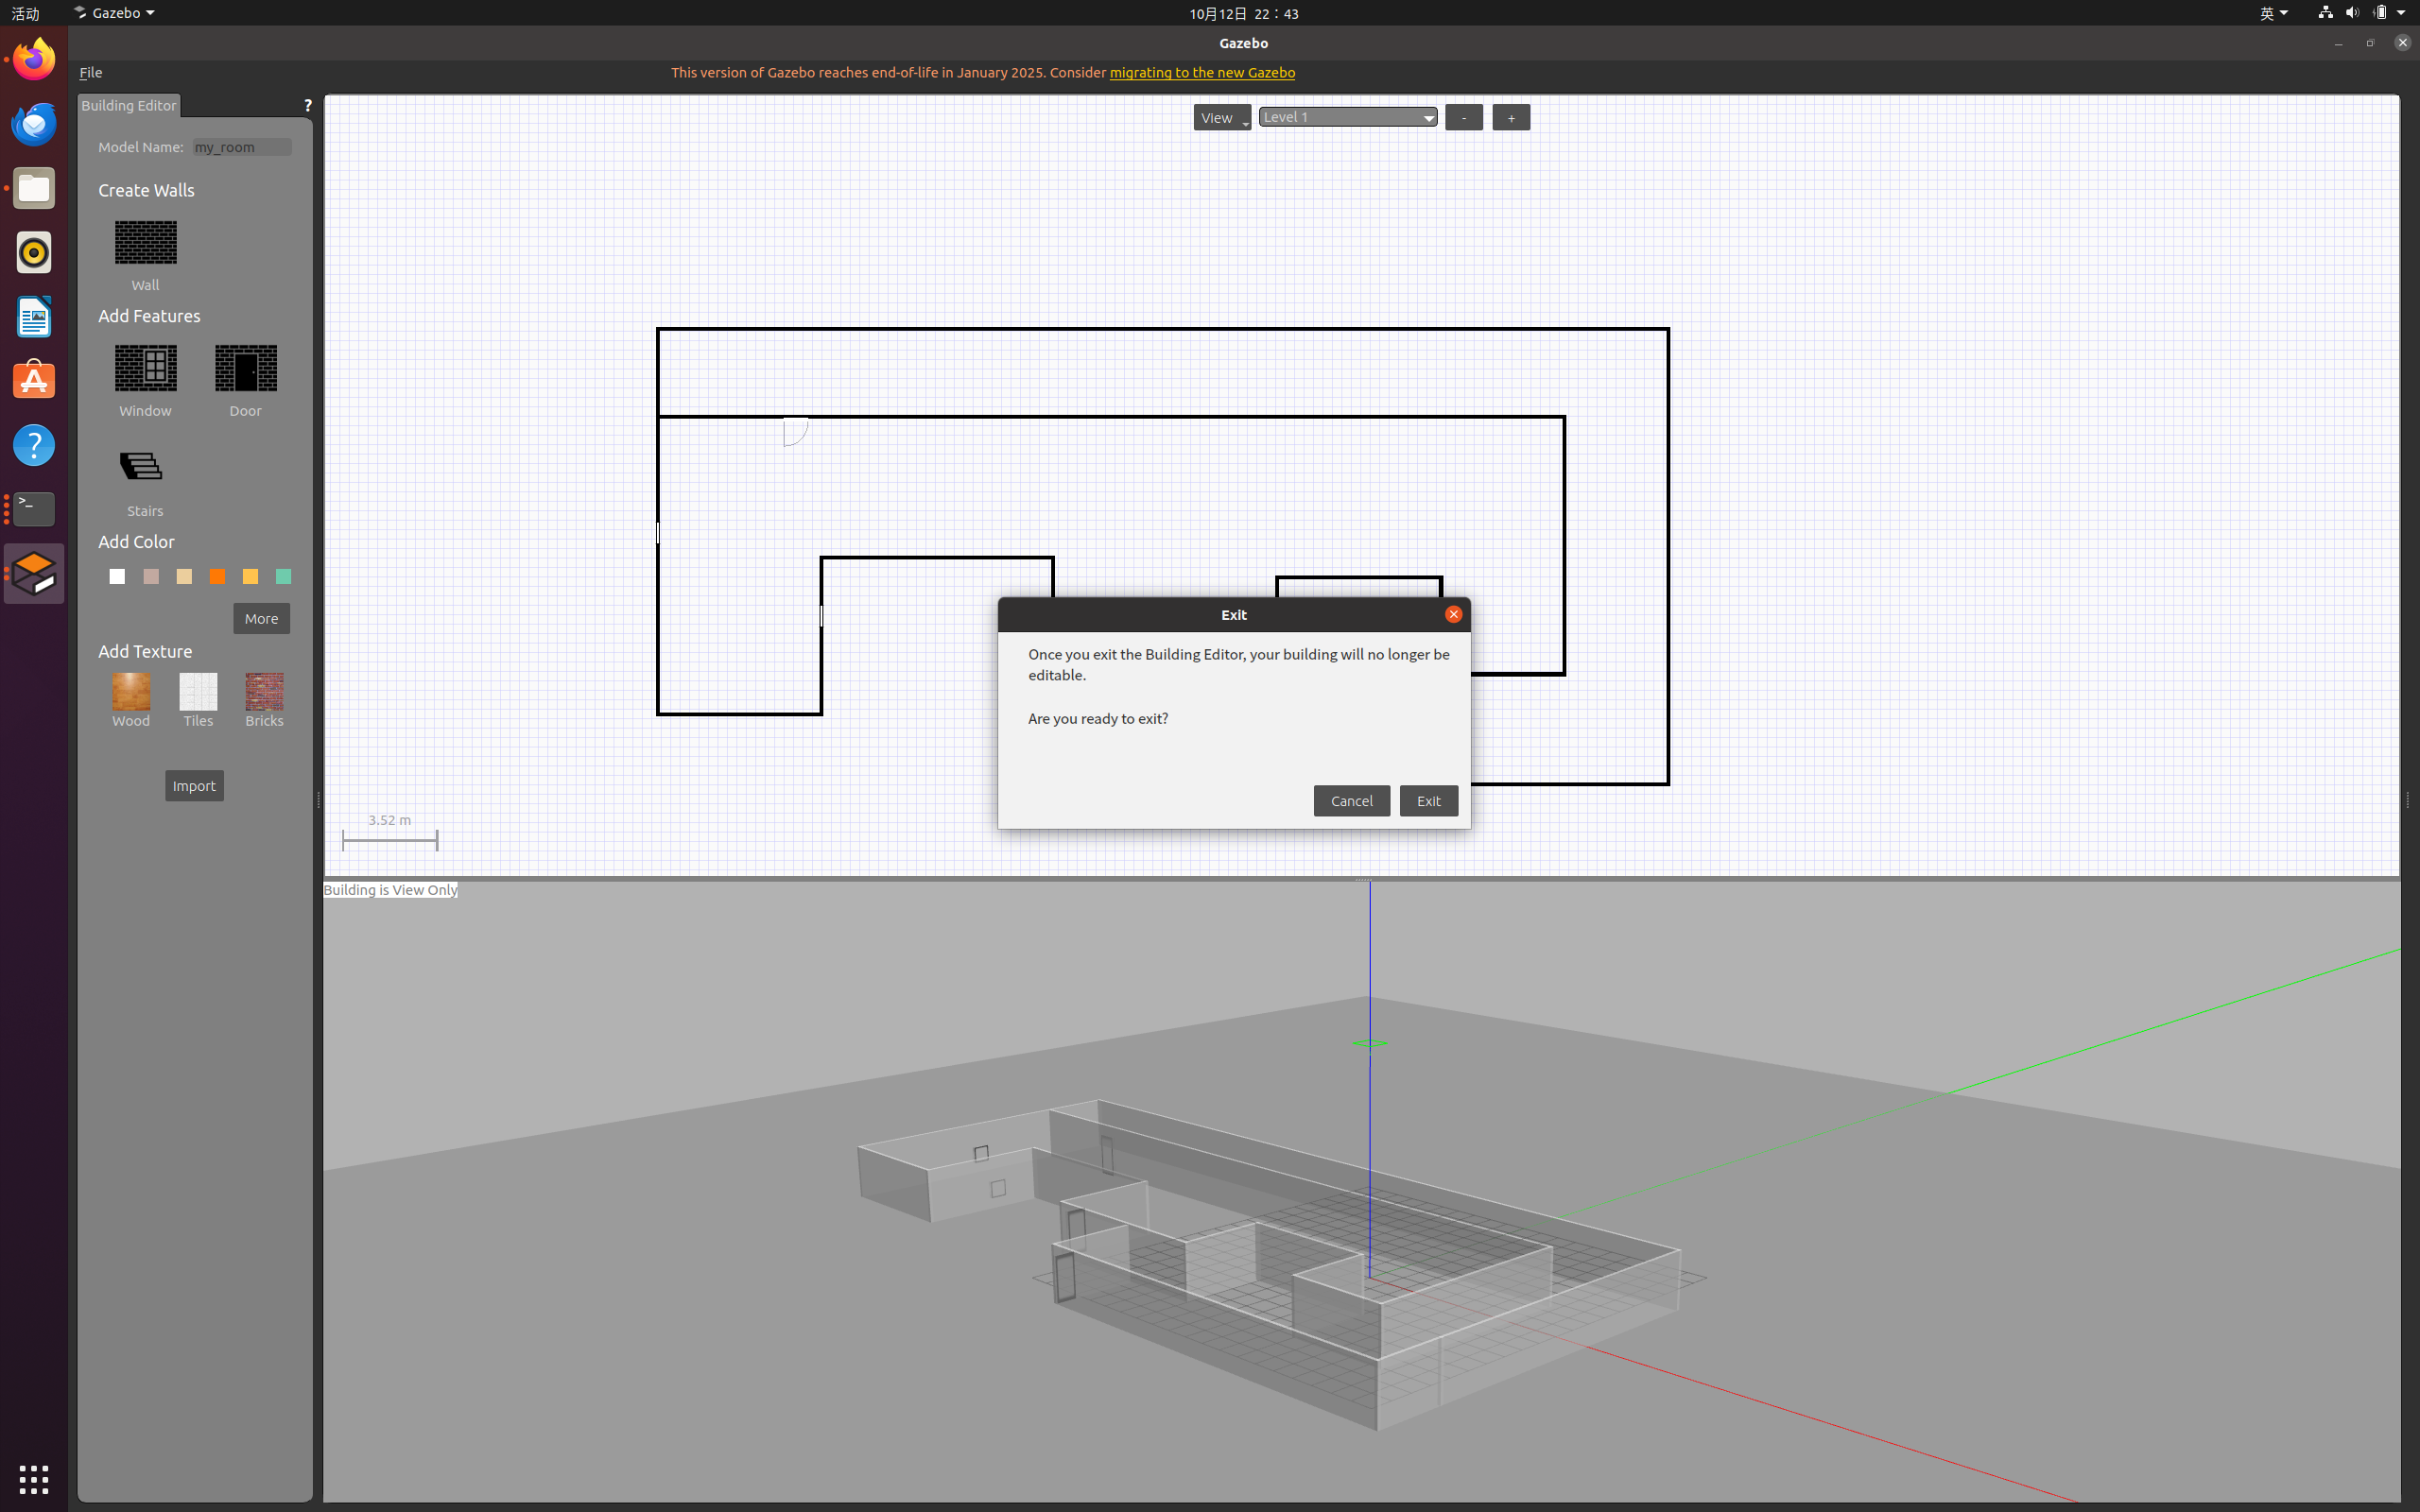Click the Model Name input field
The image size is (2420, 1512).
click(242, 147)
